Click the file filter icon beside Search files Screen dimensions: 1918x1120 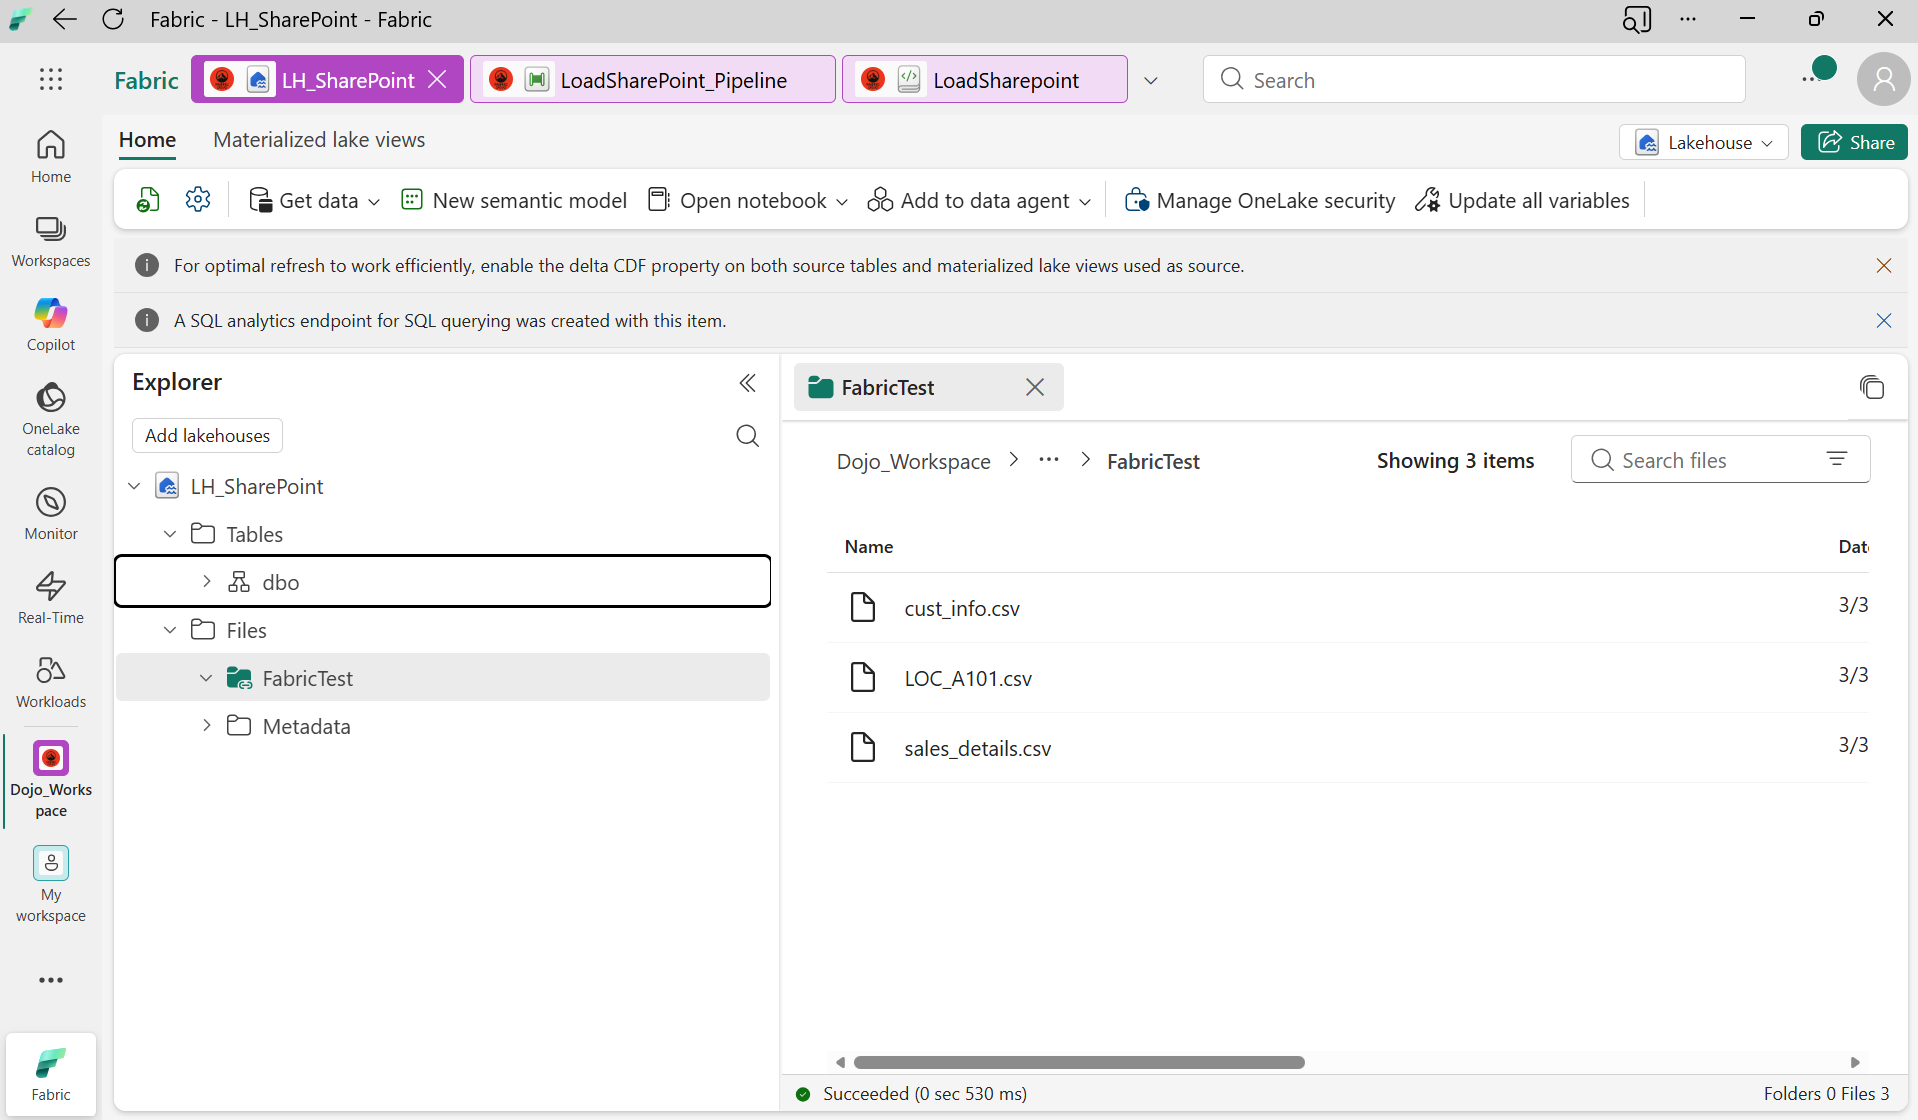(x=1839, y=458)
